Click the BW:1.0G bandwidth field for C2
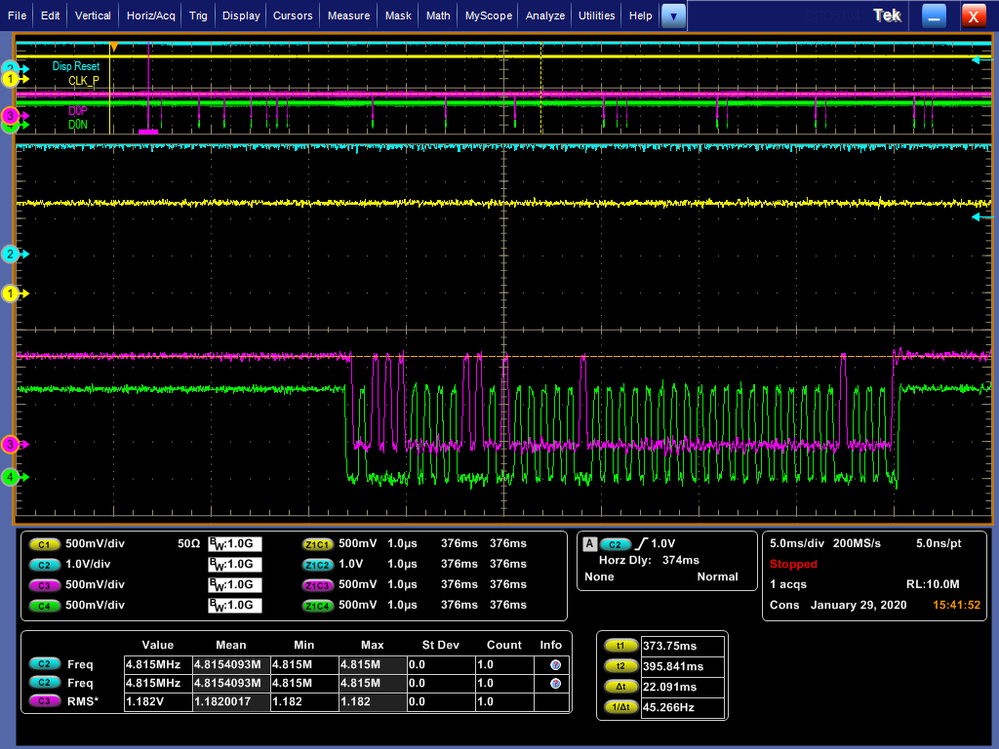999x749 pixels. click(237, 564)
